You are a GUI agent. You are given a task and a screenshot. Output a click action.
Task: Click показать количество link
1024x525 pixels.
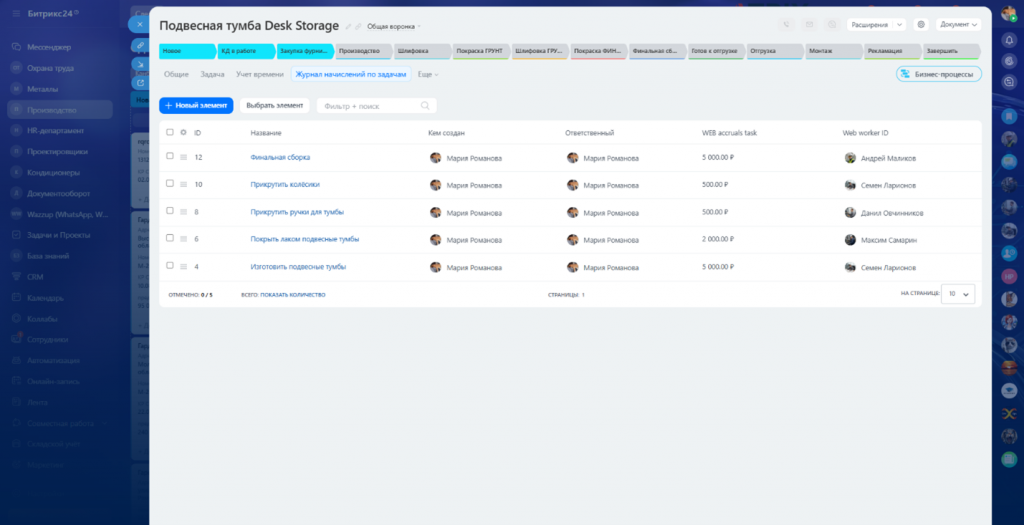(293, 295)
